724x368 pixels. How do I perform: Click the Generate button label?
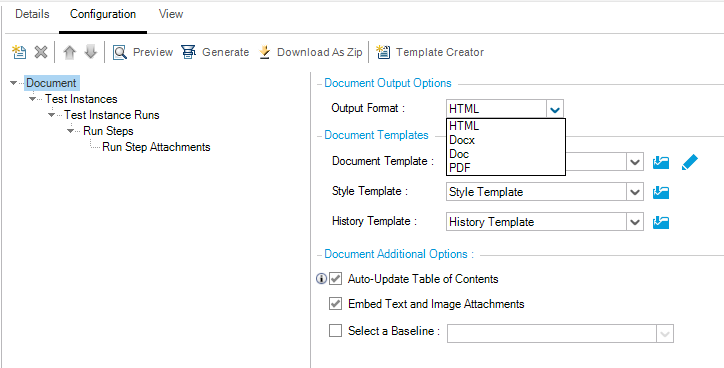click(x=225, y=52)
